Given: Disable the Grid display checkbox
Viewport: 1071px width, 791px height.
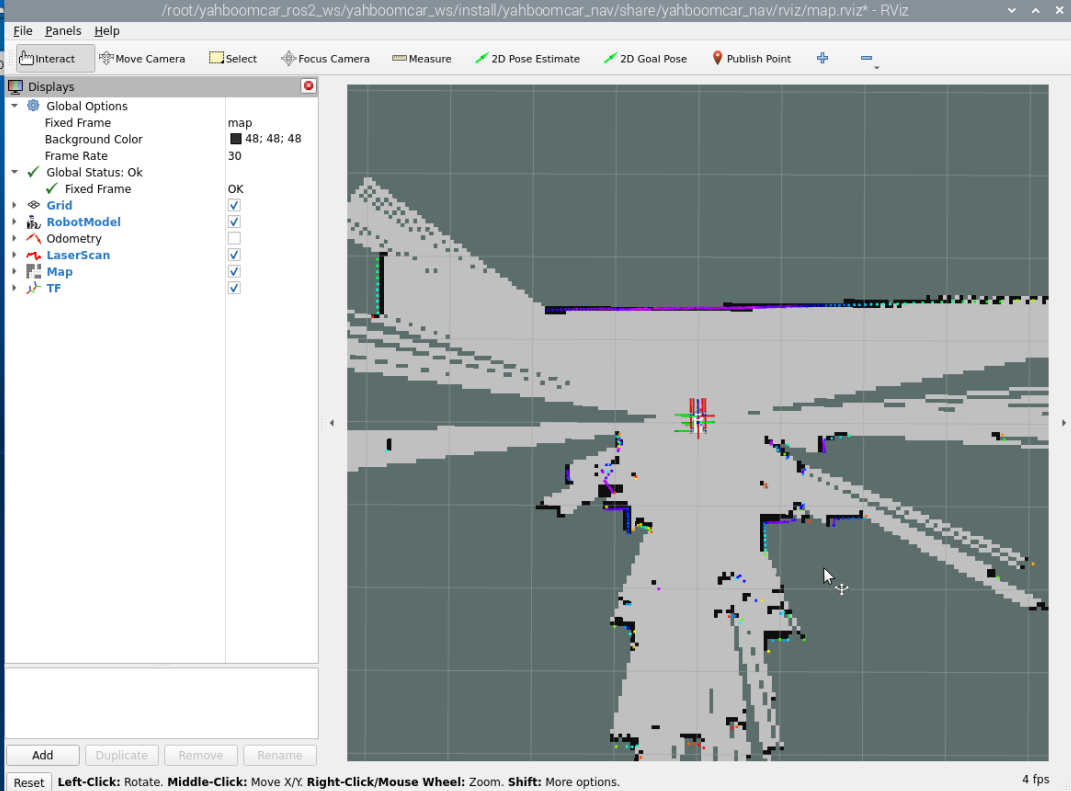Looking at the screenshot, I should click(234, 206).
